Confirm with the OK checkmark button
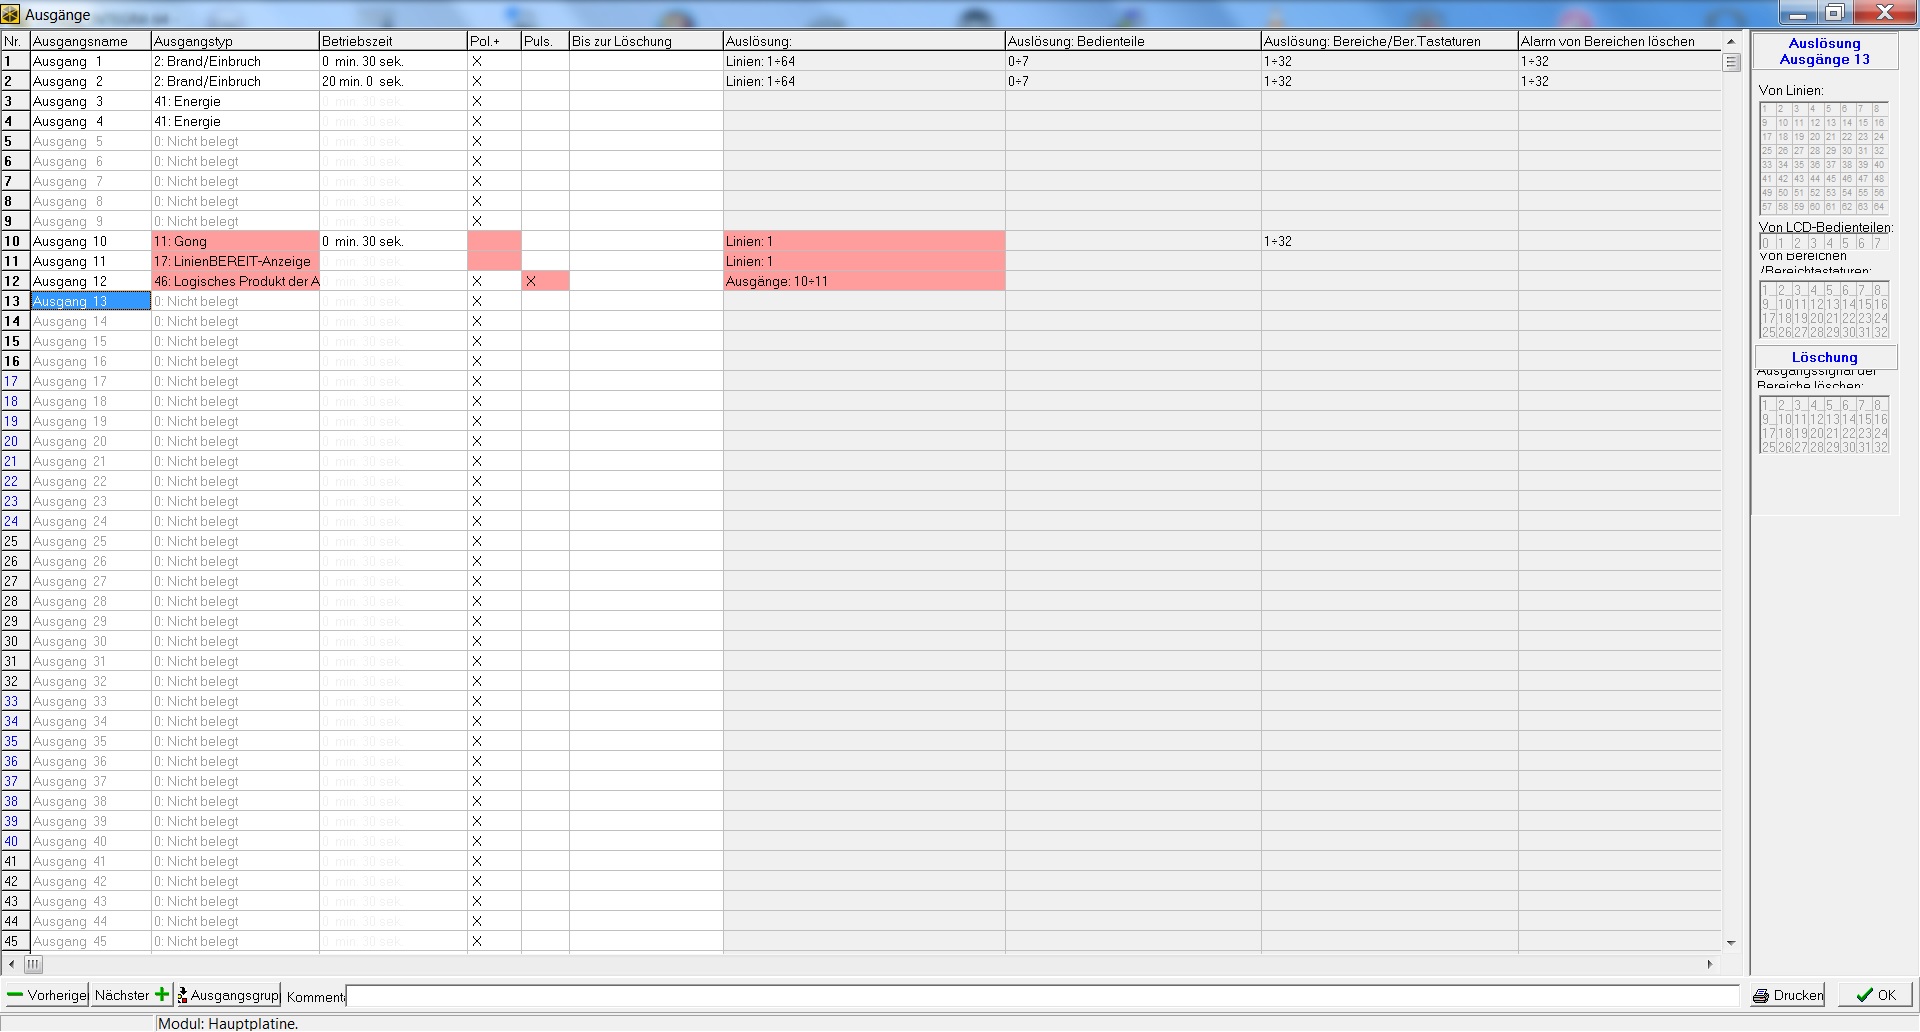 point(1875,995)
